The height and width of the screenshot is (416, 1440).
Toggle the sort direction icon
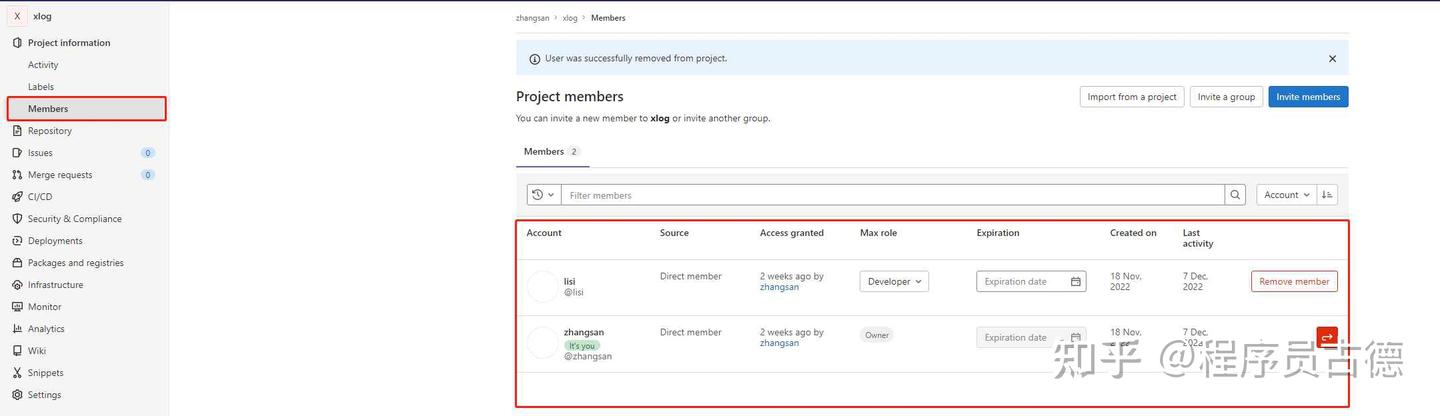coord(1327,195)
